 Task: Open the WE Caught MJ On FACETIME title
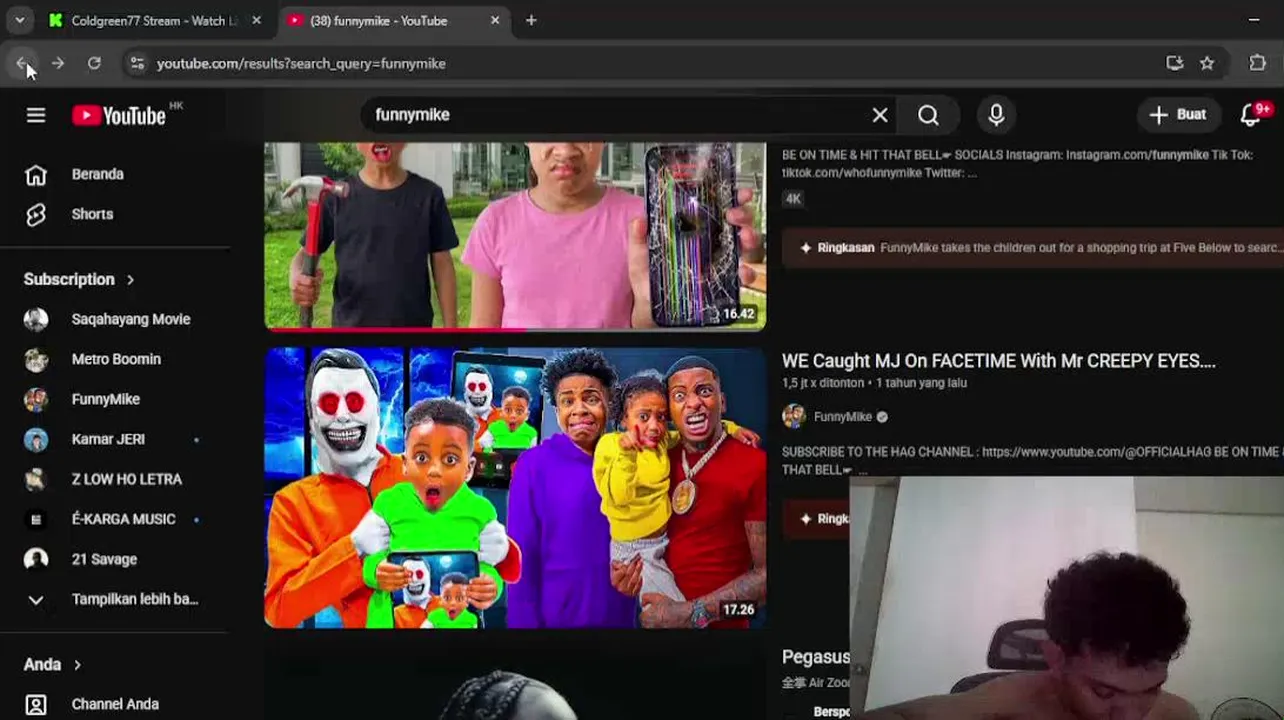(998, 361)
